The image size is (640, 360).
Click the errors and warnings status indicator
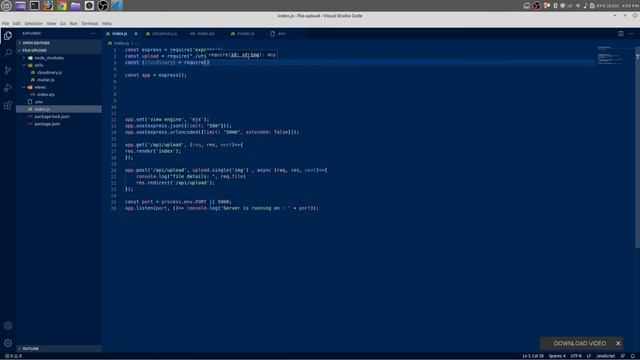13,356
